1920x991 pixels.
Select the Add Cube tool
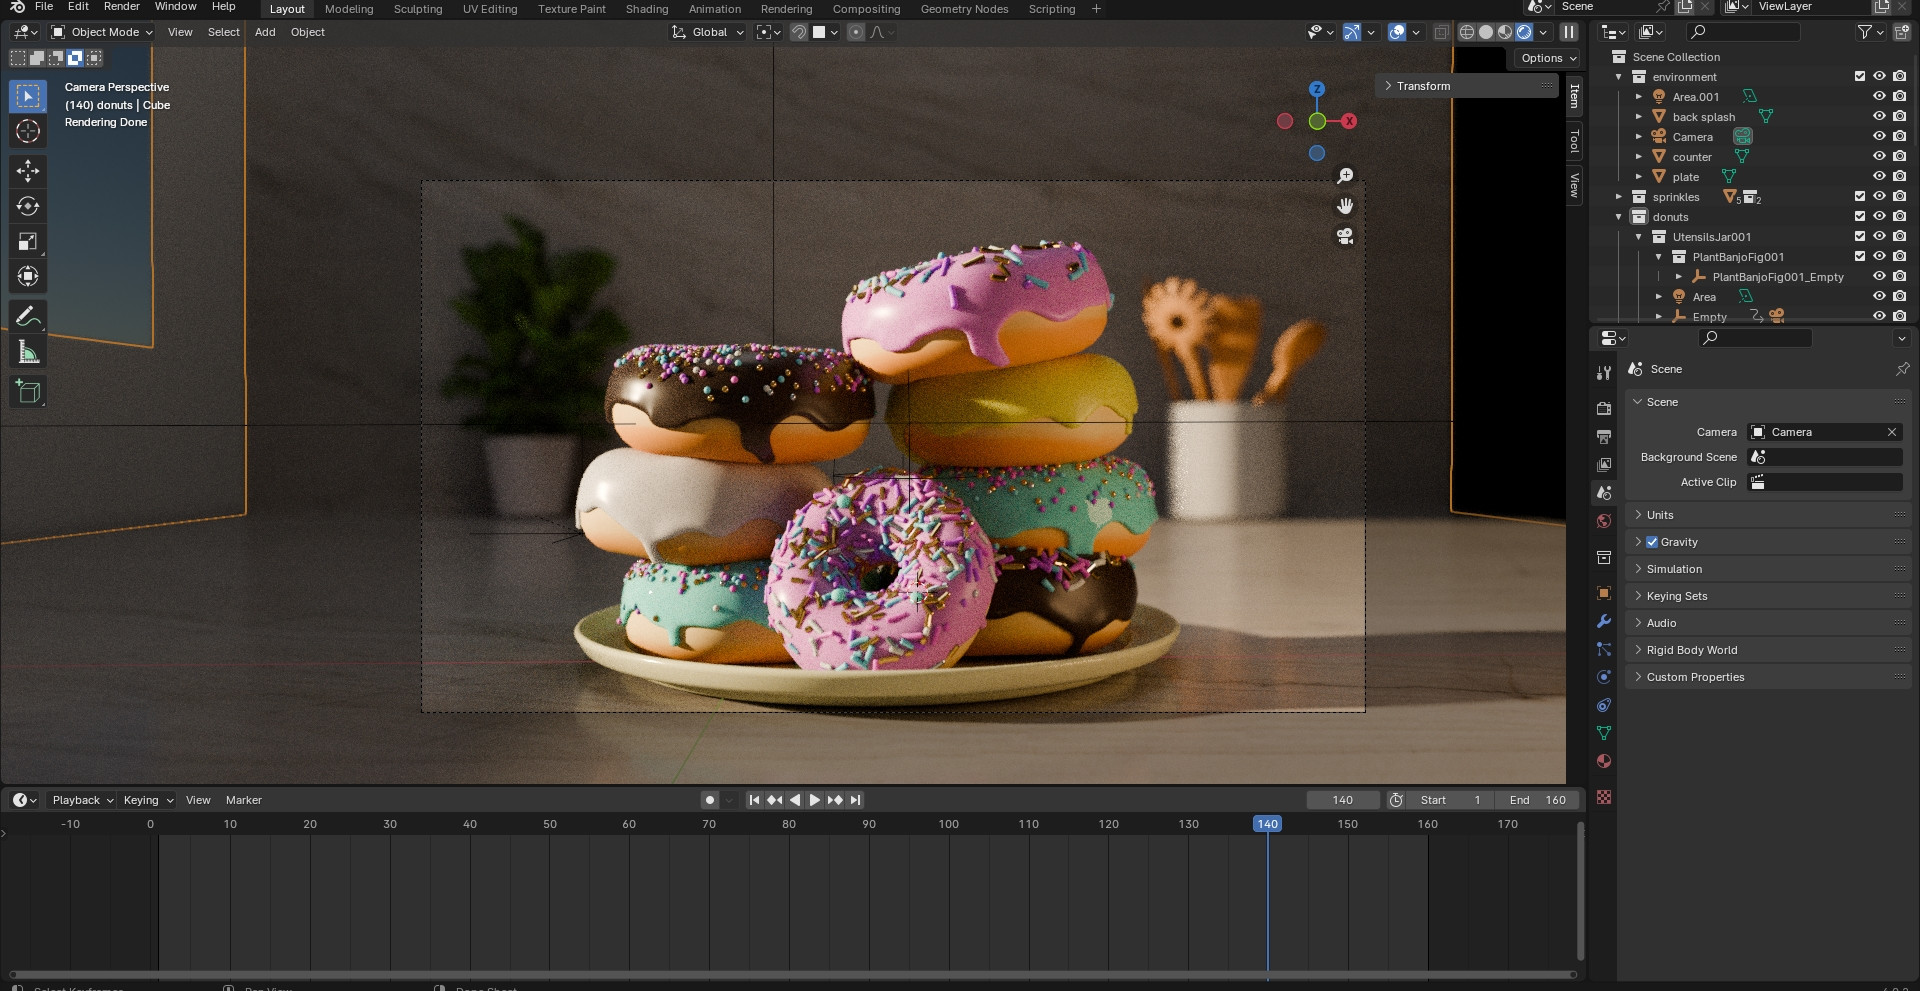tap(28, 392)
